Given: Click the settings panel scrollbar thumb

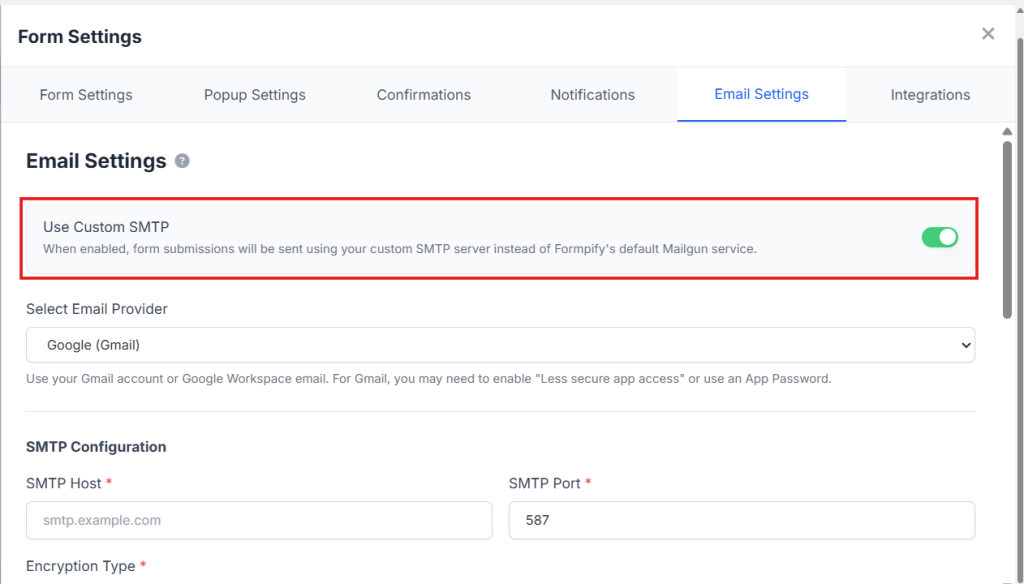Looking at the screenshot, I should pos(1007,230).
